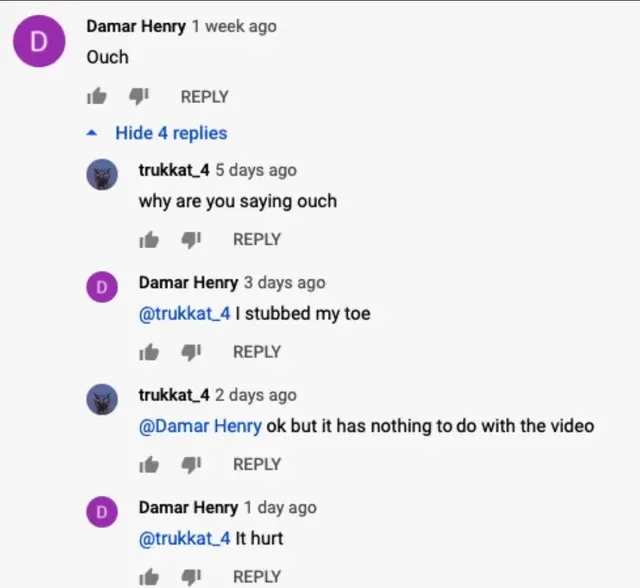Dislike the "nothing to do with the video" reply
This screenshot has height=588, width=640.
191,464
